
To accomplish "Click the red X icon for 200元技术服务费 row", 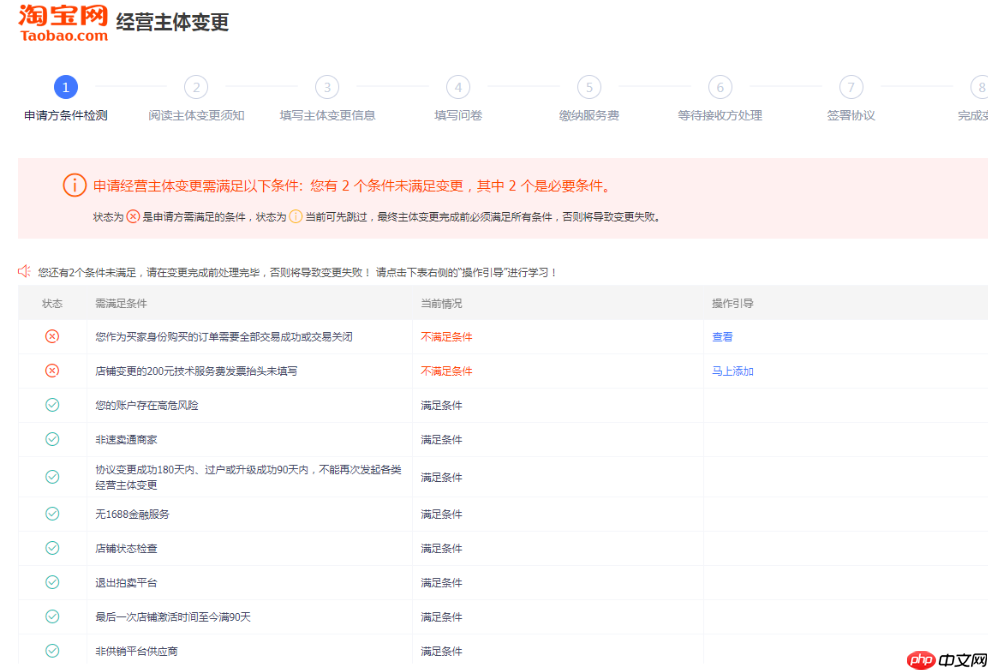I will 52,371.
